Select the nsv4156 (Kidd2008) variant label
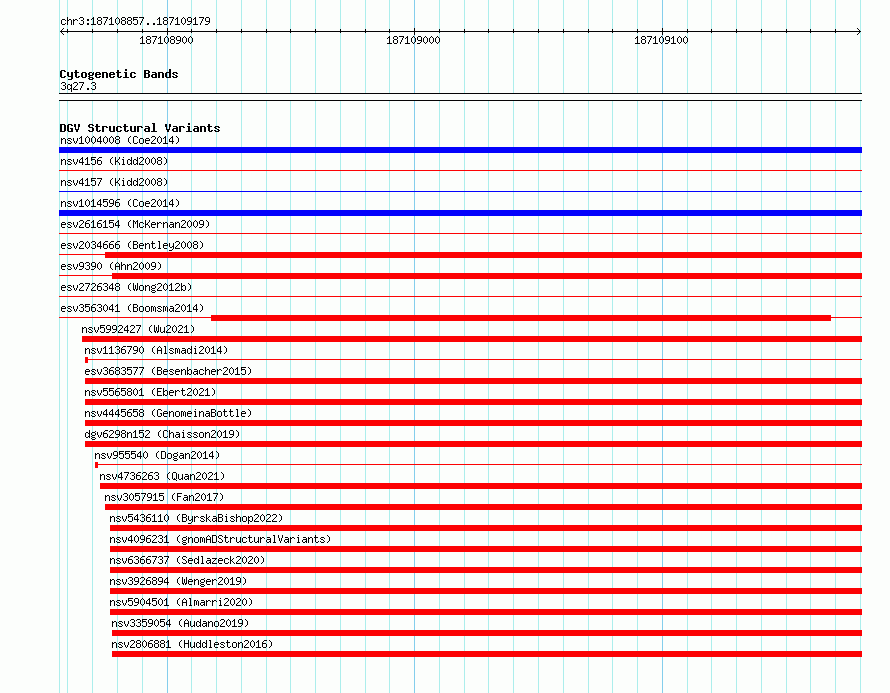 (114, 161)
